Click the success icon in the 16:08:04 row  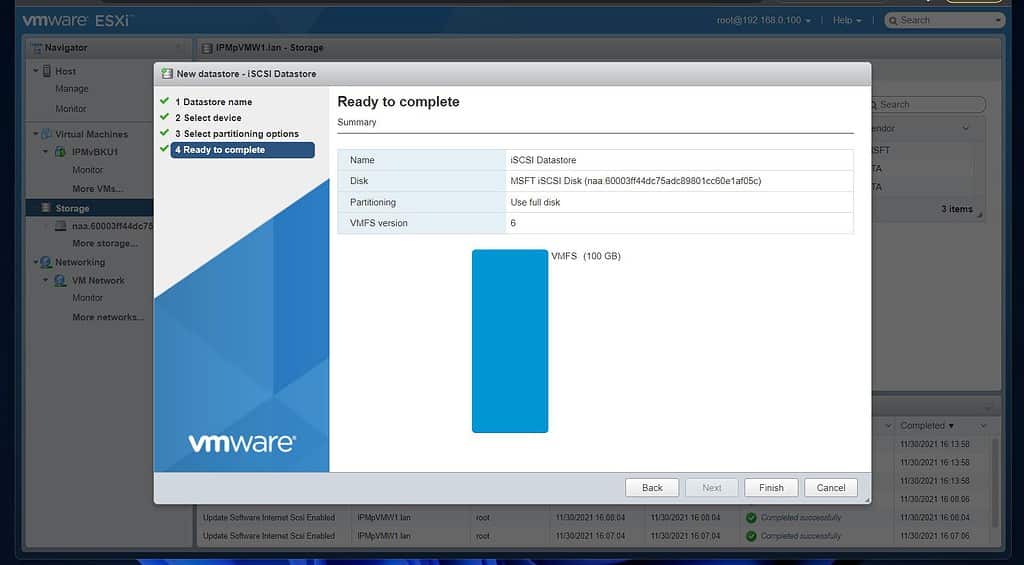click(x=751, y=517)
